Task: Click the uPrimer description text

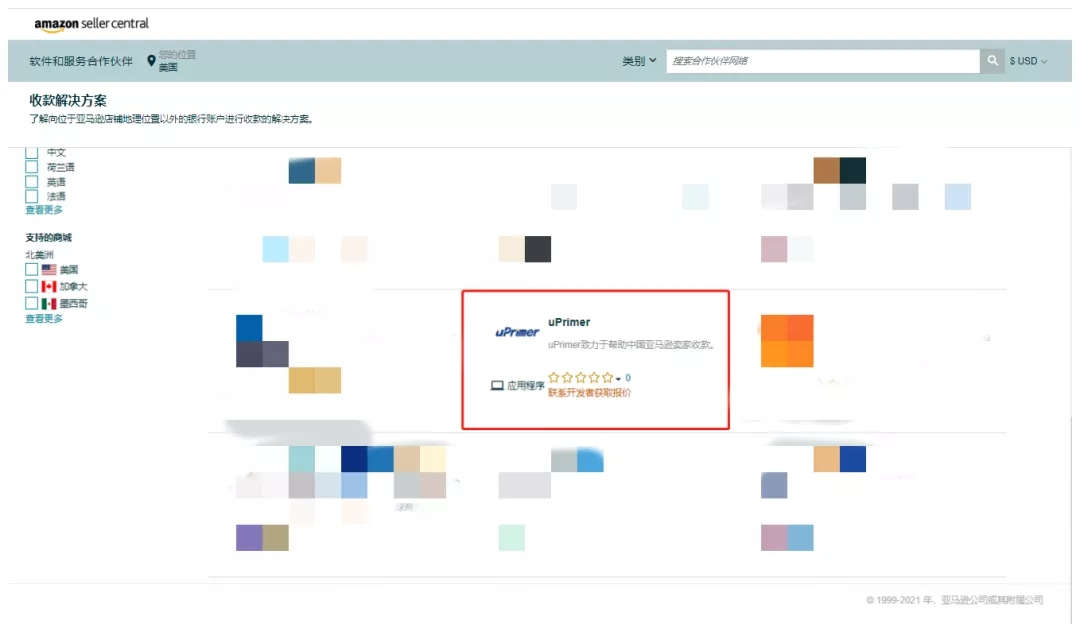Action: point(630,344)
